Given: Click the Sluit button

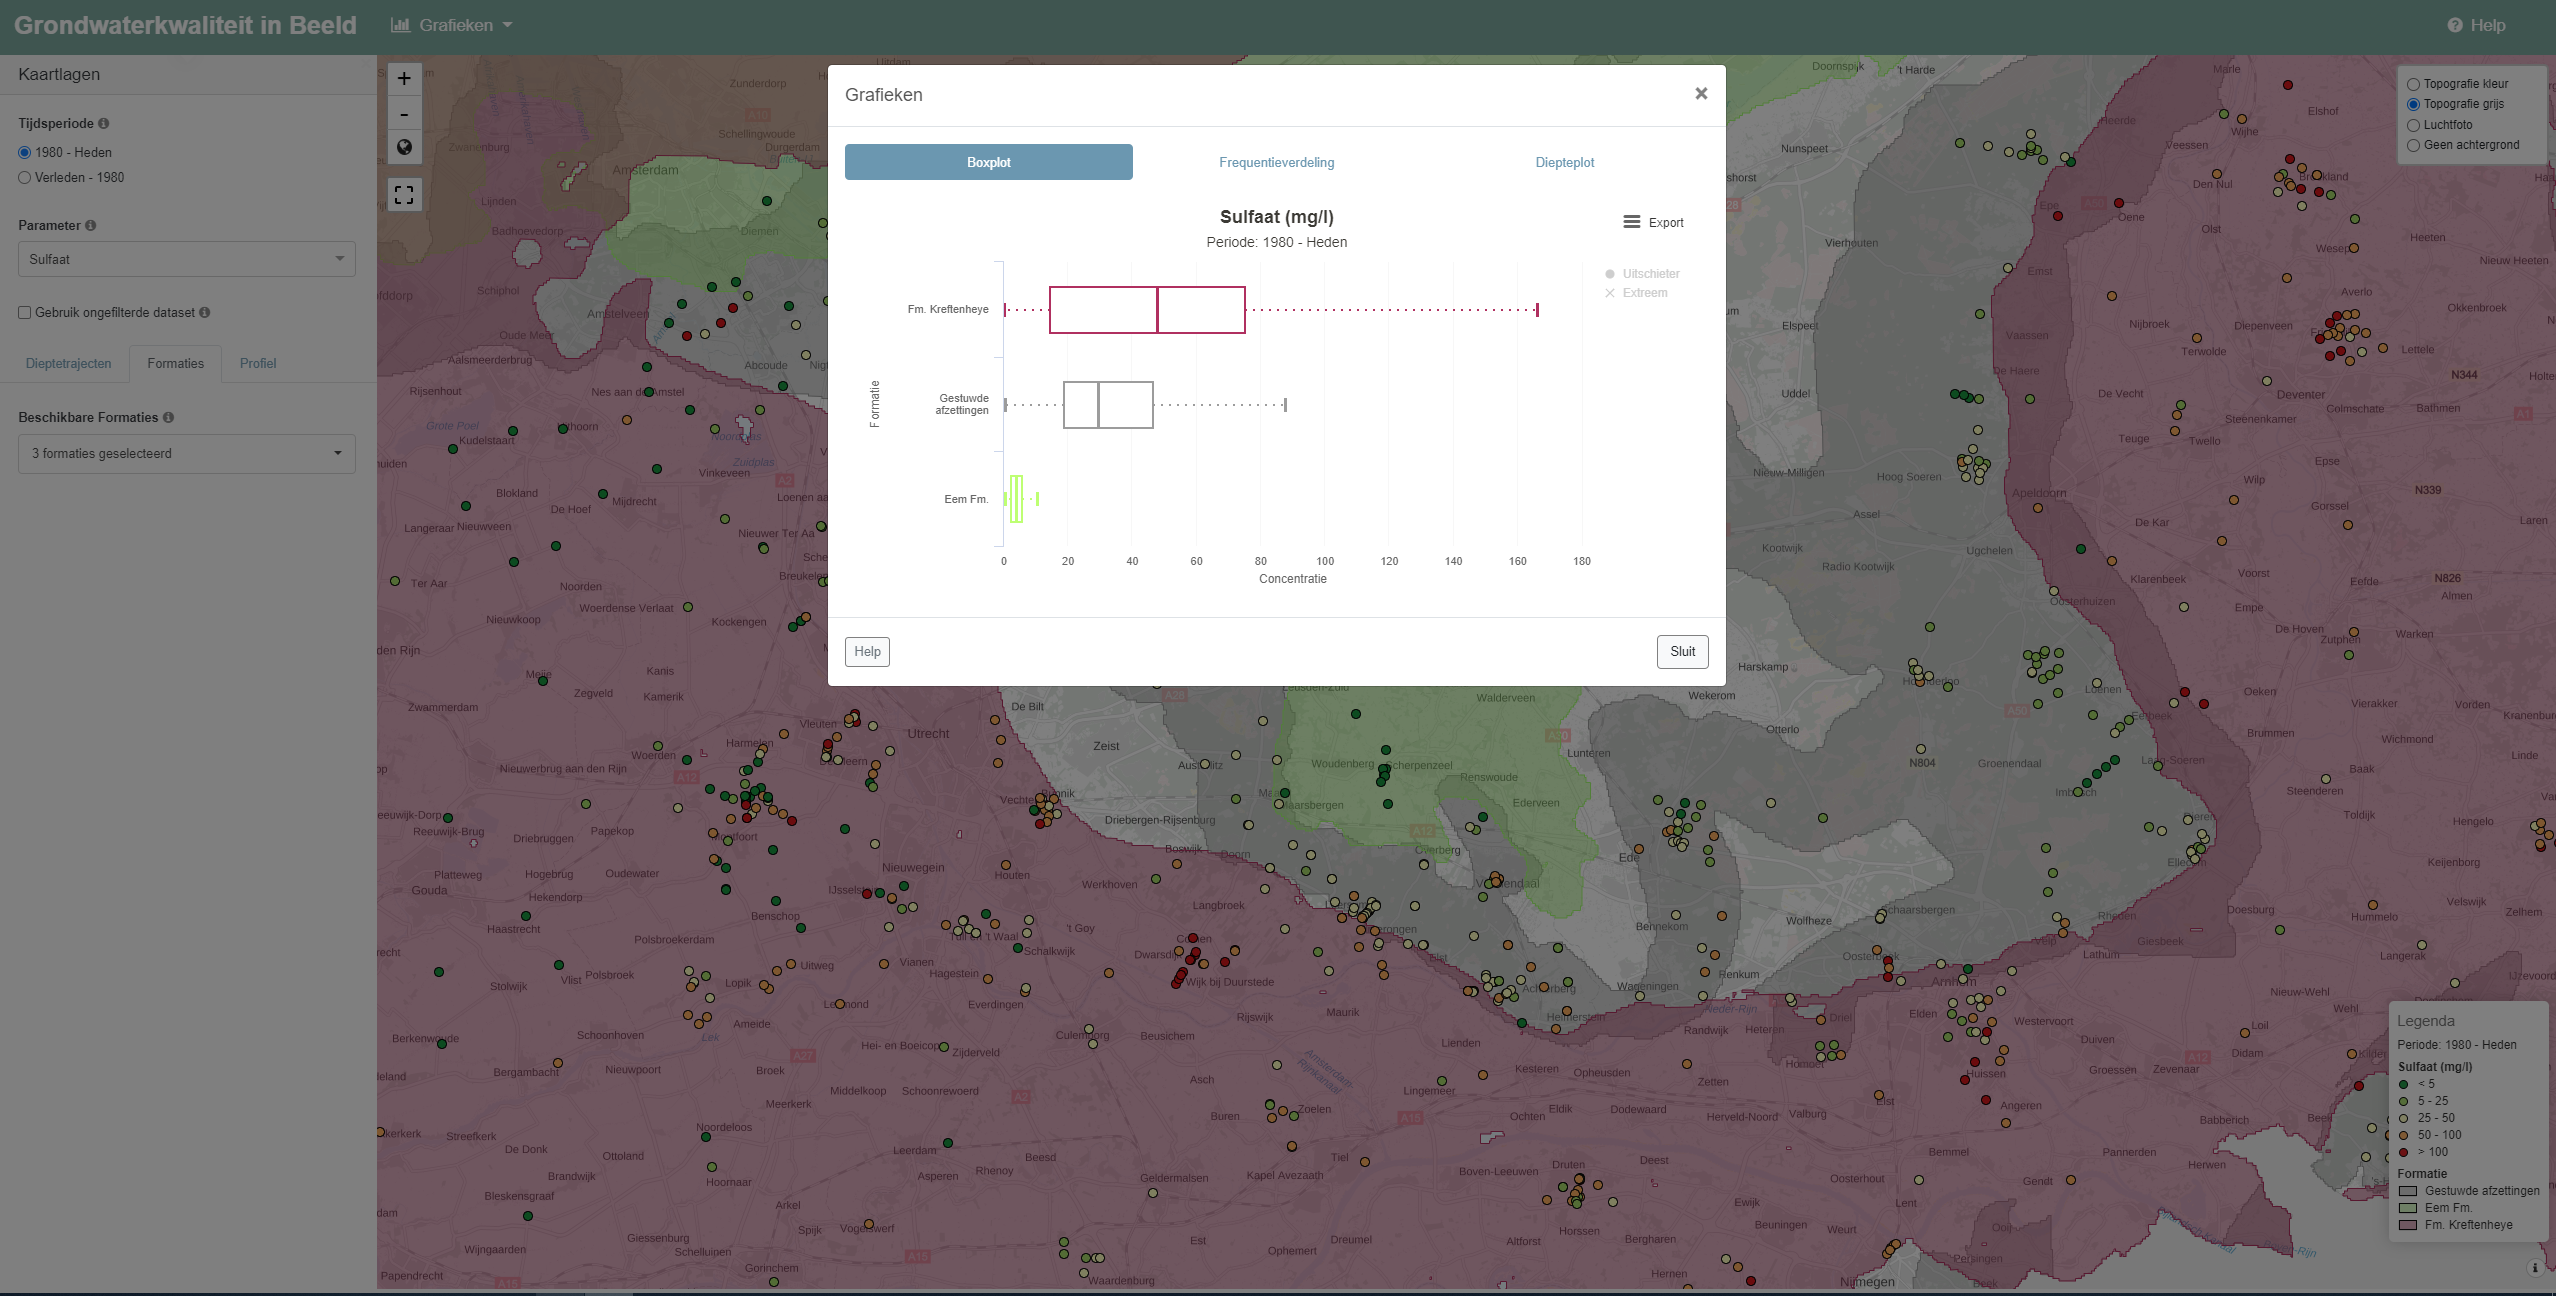Looking at the screenshot, I should 1682,652.
